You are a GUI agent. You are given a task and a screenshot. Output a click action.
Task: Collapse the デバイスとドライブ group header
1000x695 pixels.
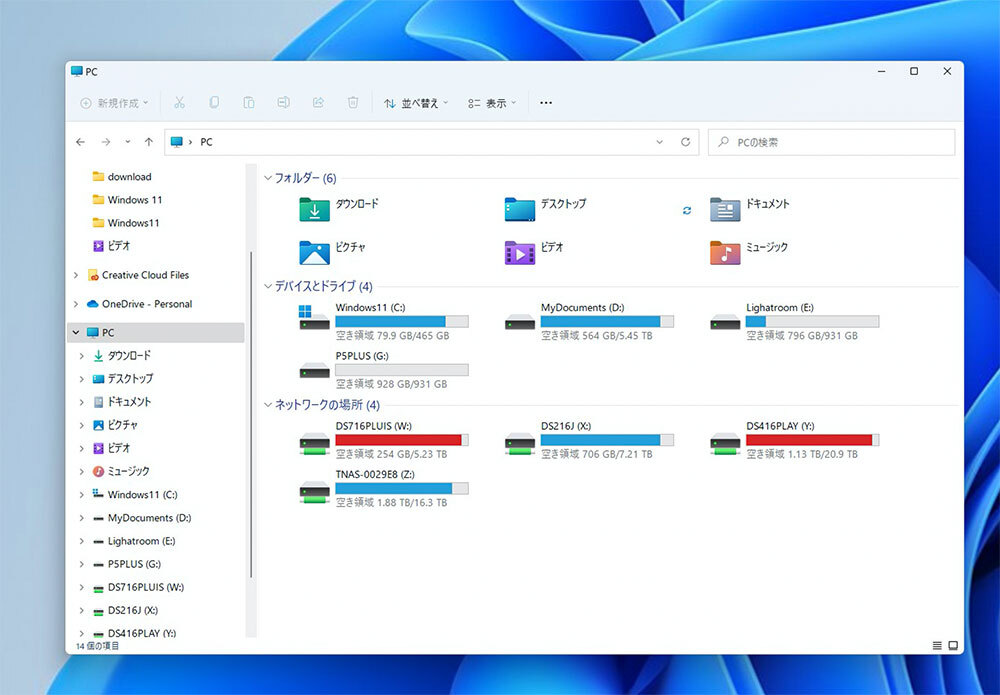point(268,286)
